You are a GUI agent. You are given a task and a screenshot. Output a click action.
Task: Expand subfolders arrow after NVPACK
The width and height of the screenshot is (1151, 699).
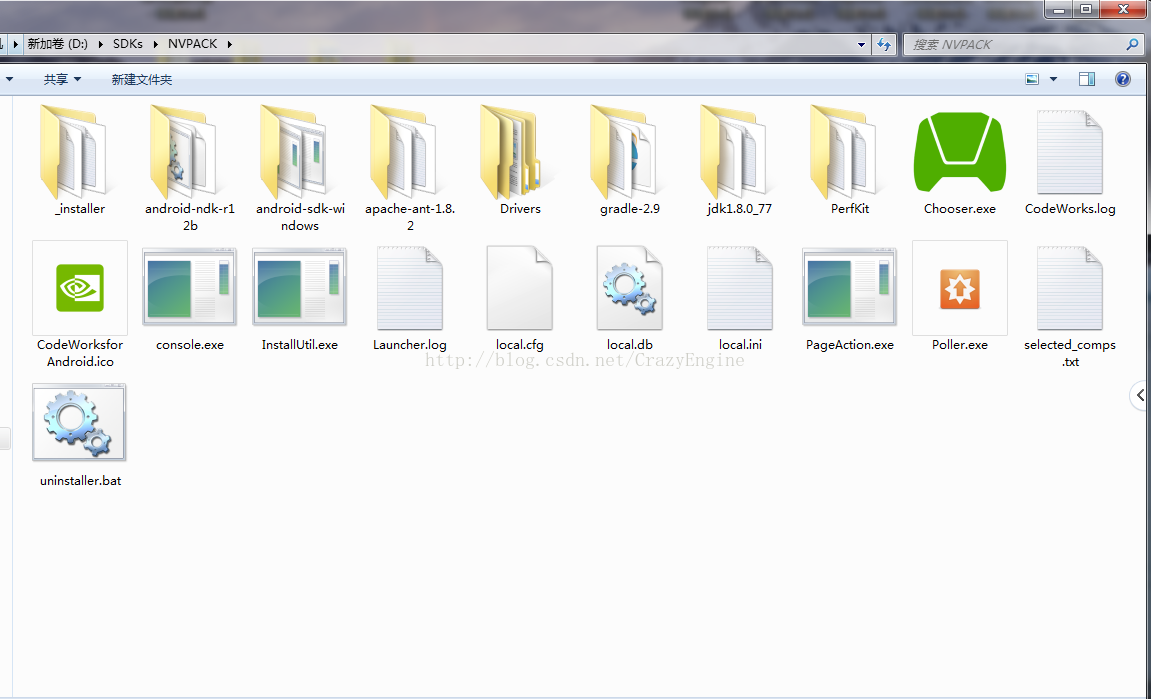[230, 44]
